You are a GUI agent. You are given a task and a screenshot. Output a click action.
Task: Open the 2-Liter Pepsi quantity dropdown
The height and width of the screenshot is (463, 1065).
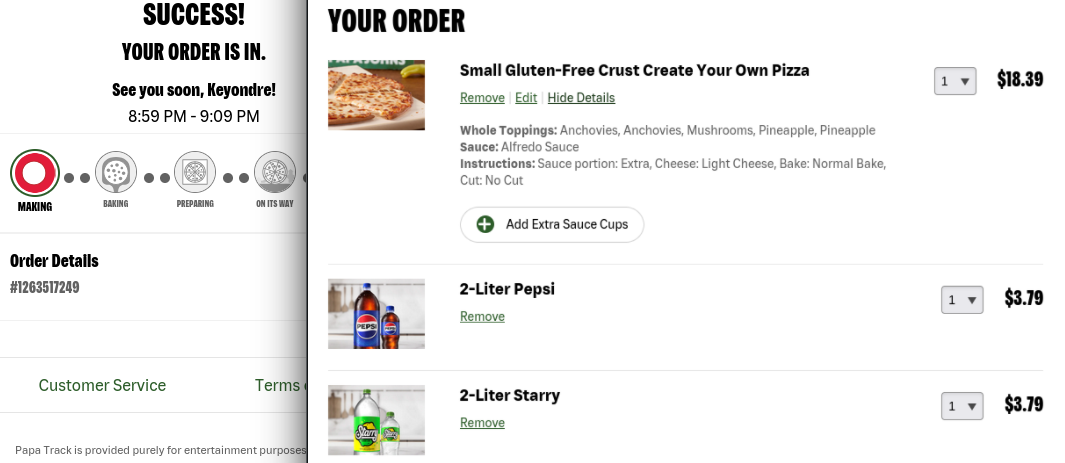pos(961,300)
